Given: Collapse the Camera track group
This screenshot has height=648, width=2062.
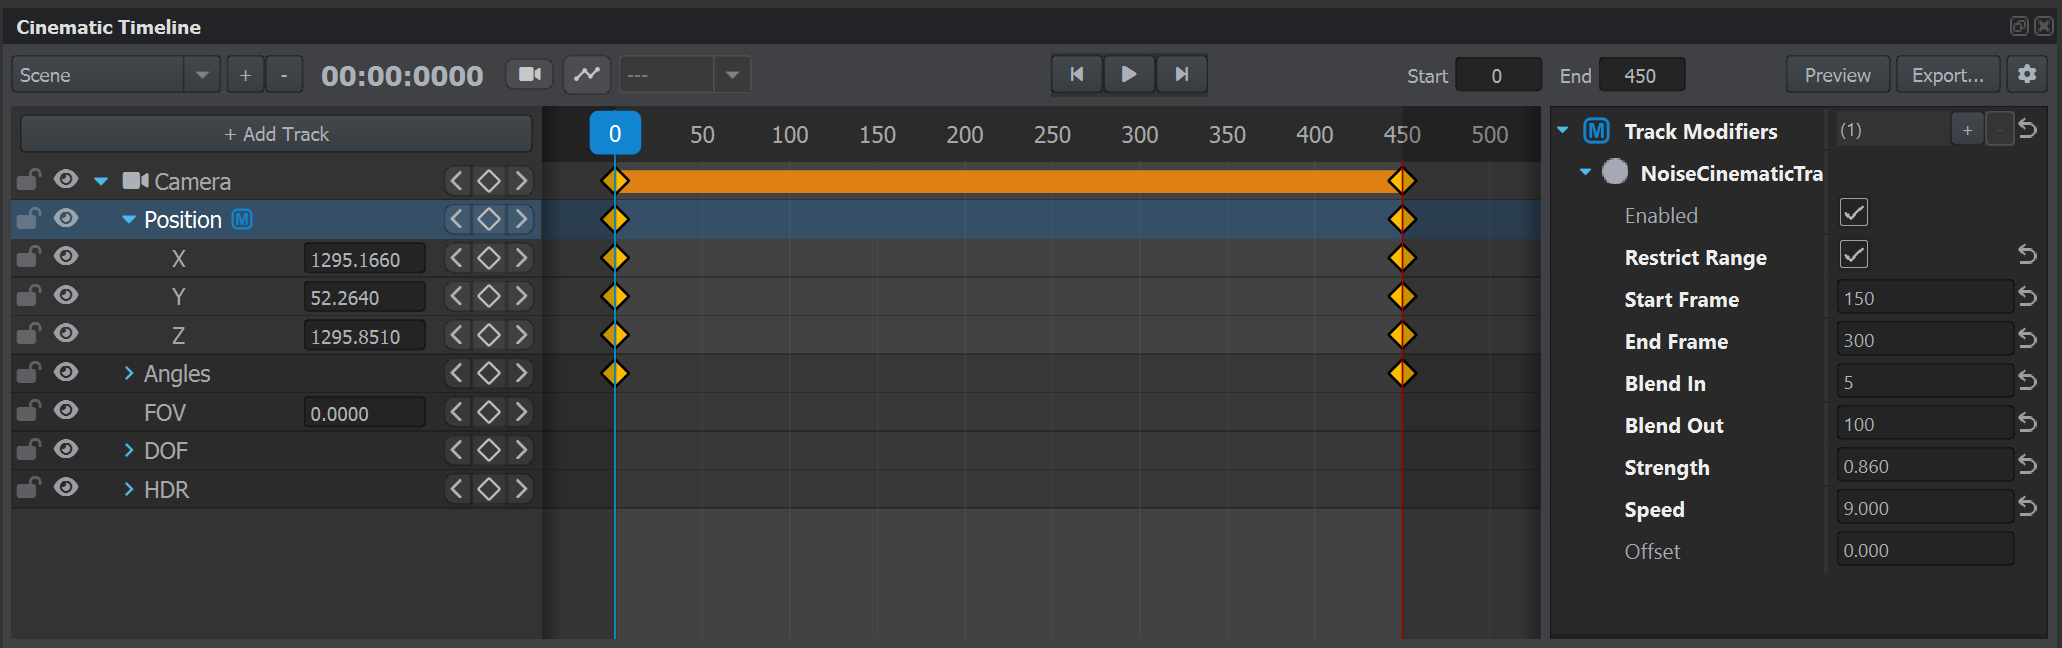Looking at the screenshot, I should pyautogui.click(x=101, y=182).
